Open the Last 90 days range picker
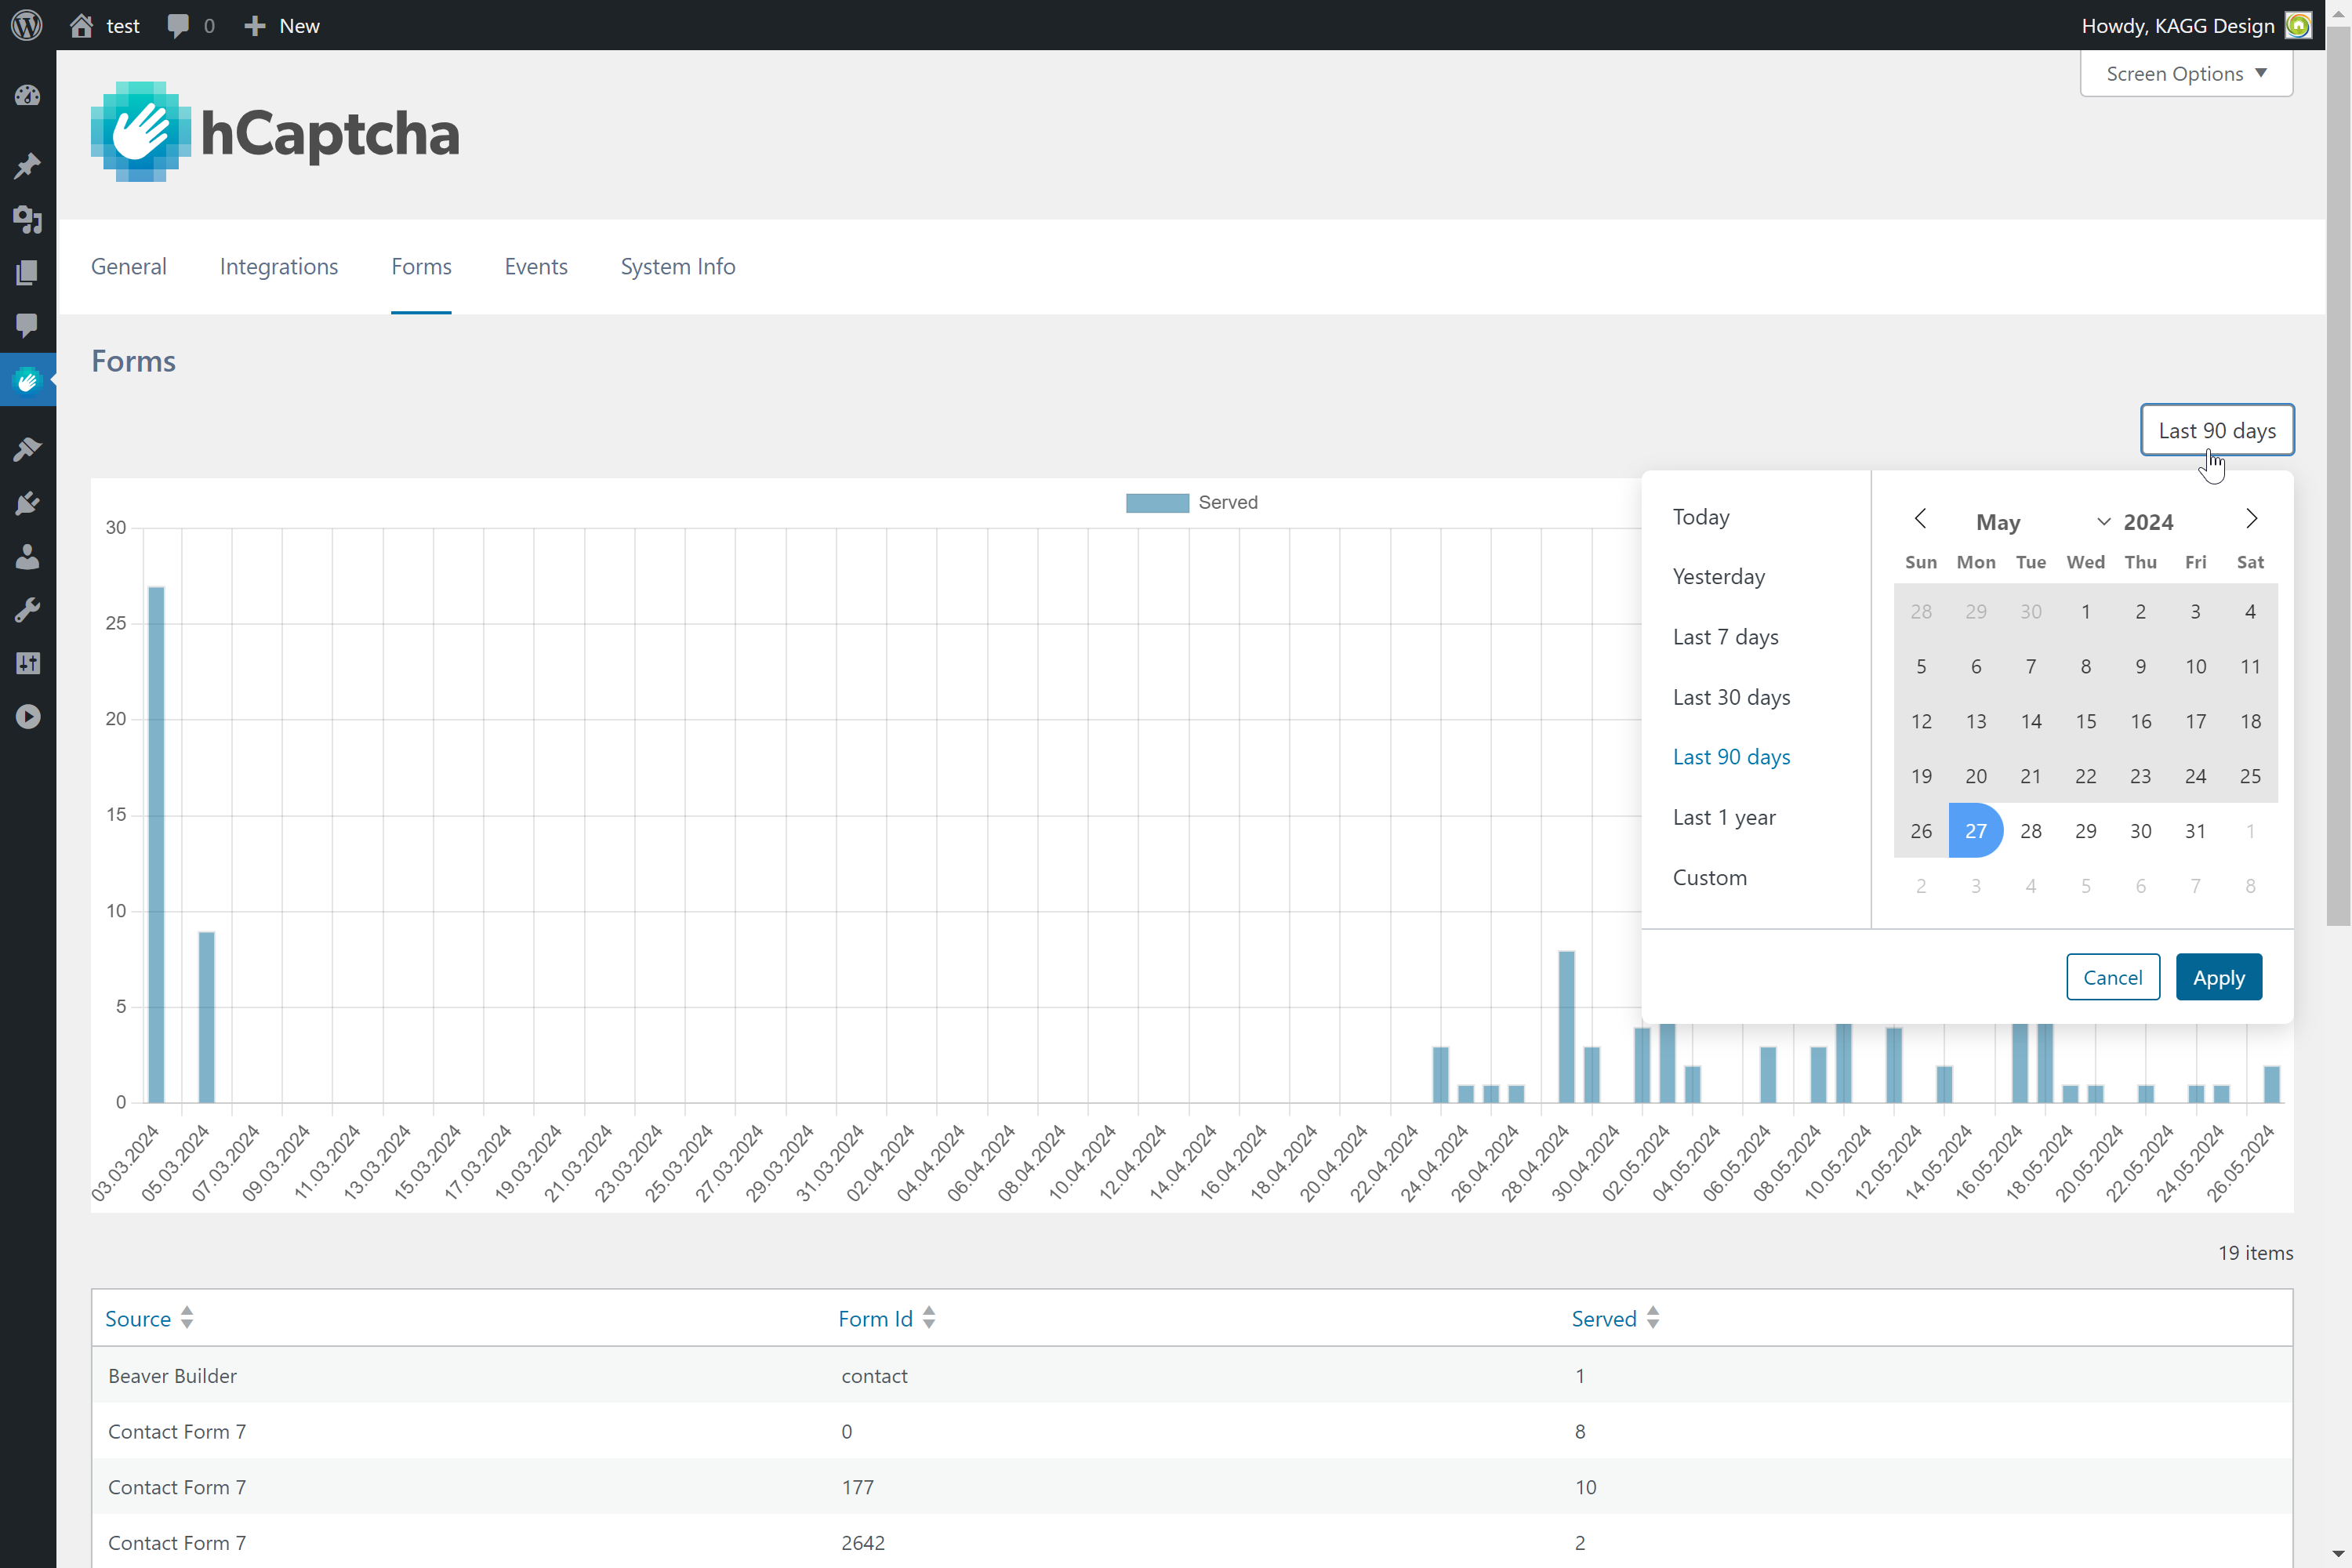 tap(2216, 430)
